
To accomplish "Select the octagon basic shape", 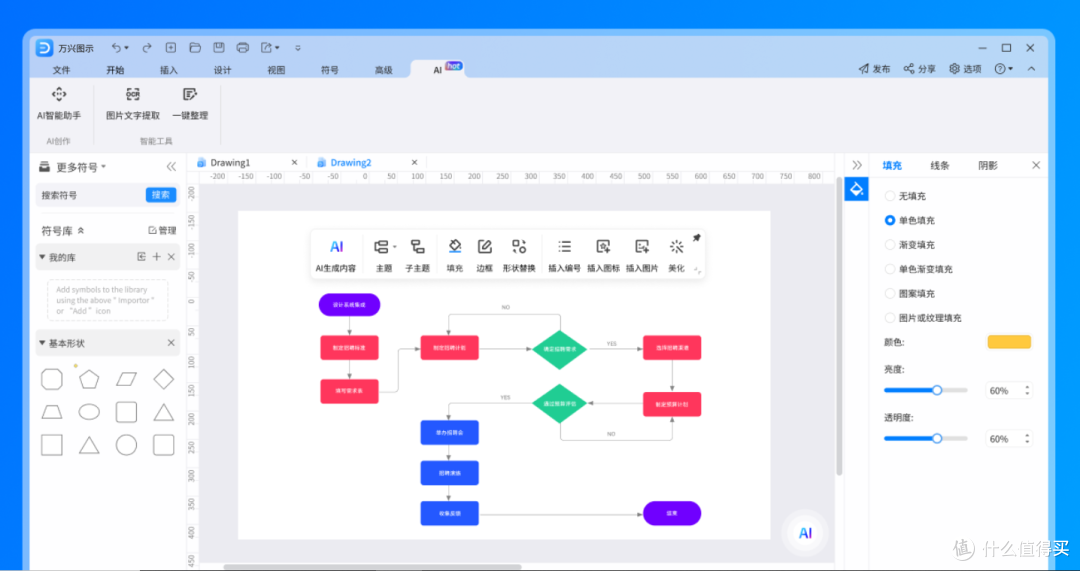I will pyautogui.click(x=52, y=380).
